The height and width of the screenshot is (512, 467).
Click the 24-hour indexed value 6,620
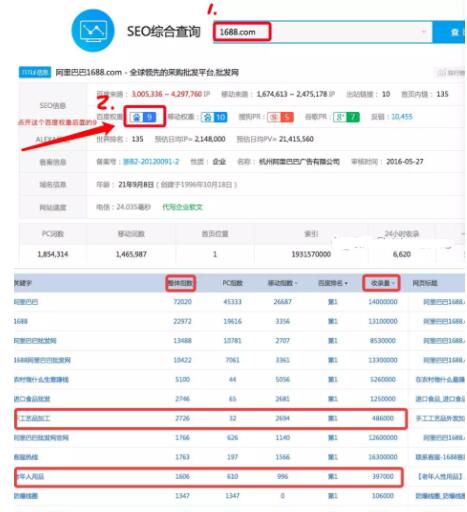click(402, 254)
